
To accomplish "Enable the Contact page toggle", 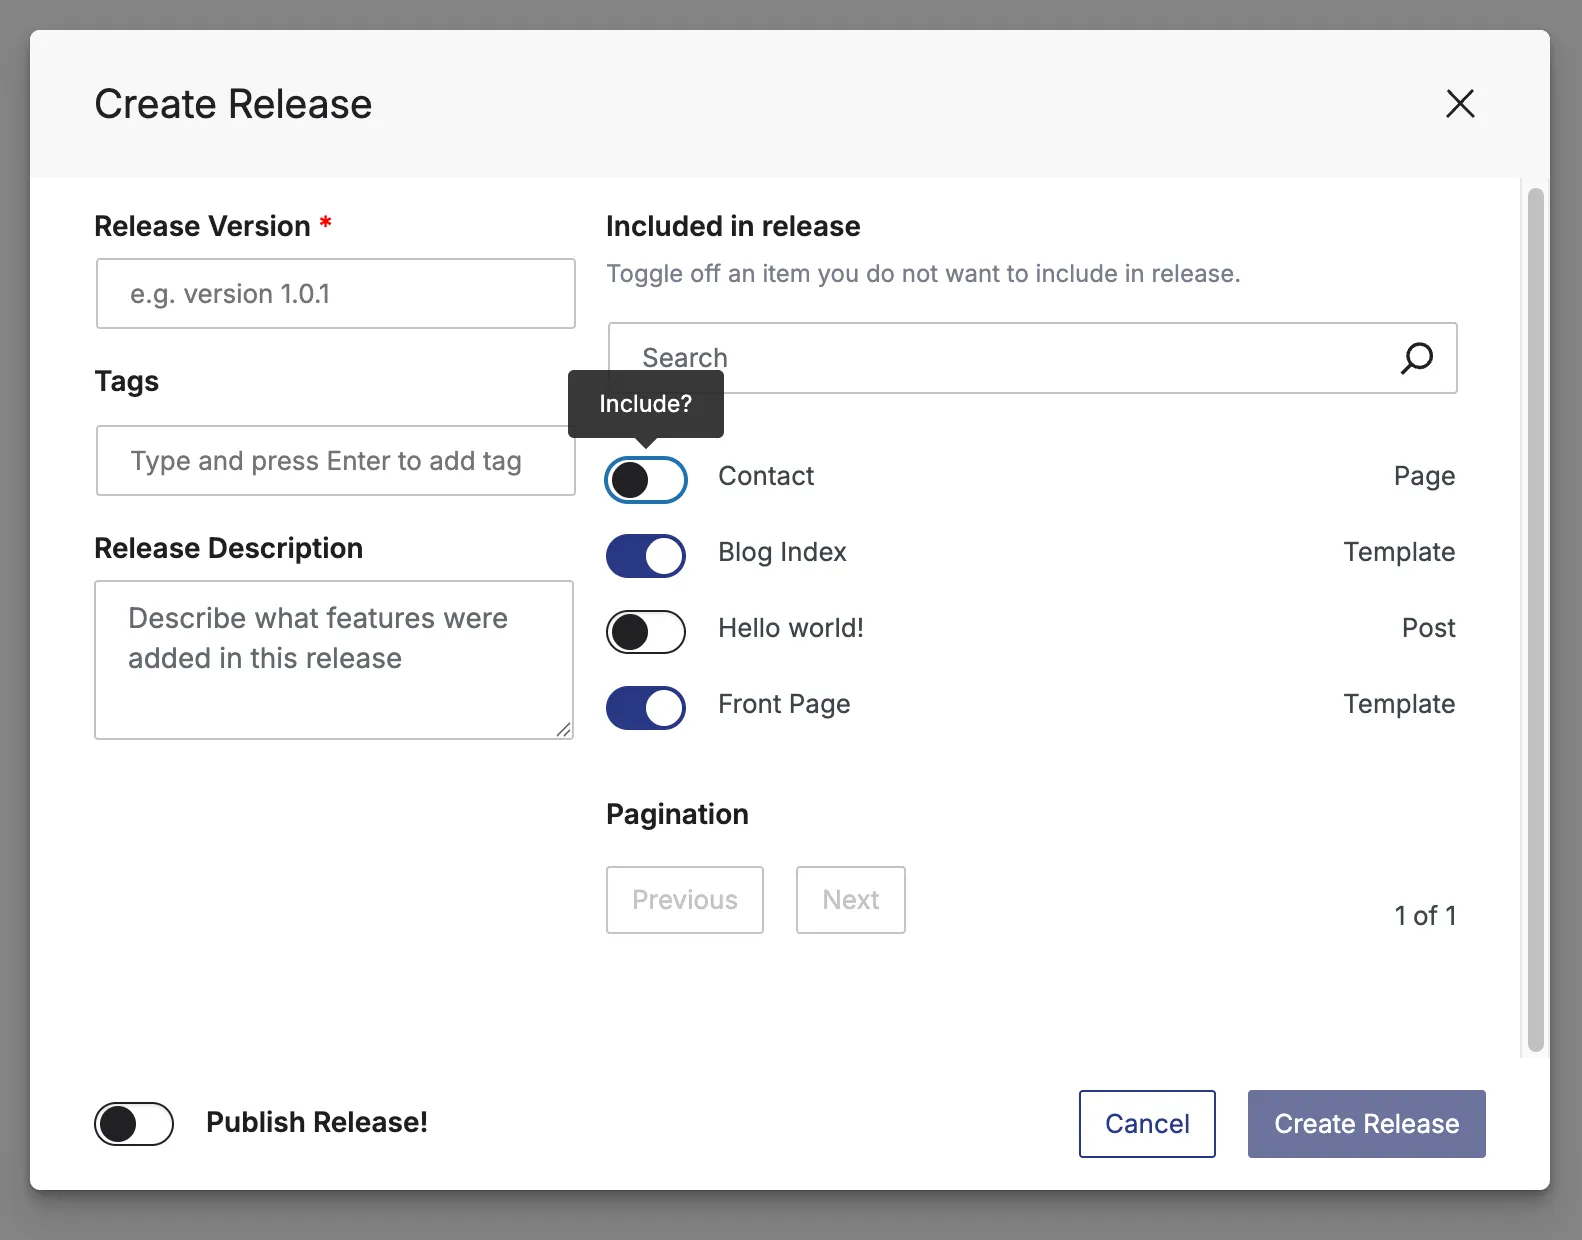I will click(646, 480).
